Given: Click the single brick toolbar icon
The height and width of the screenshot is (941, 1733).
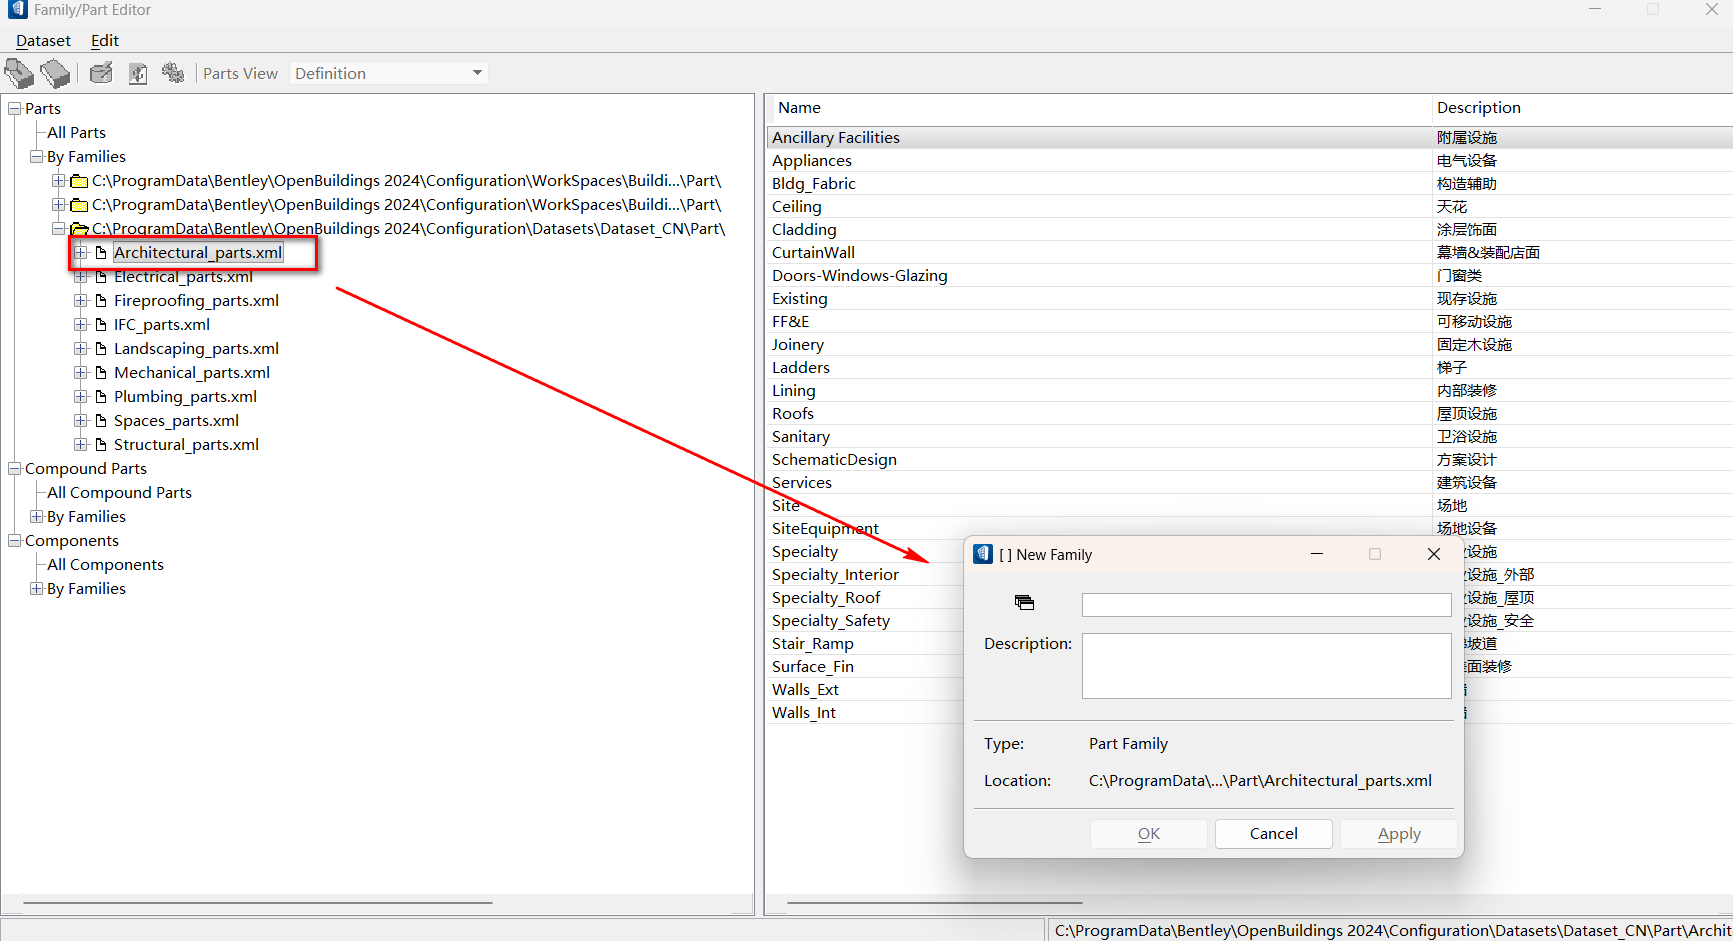Looking at the screenshot, I should pos(55,73).
